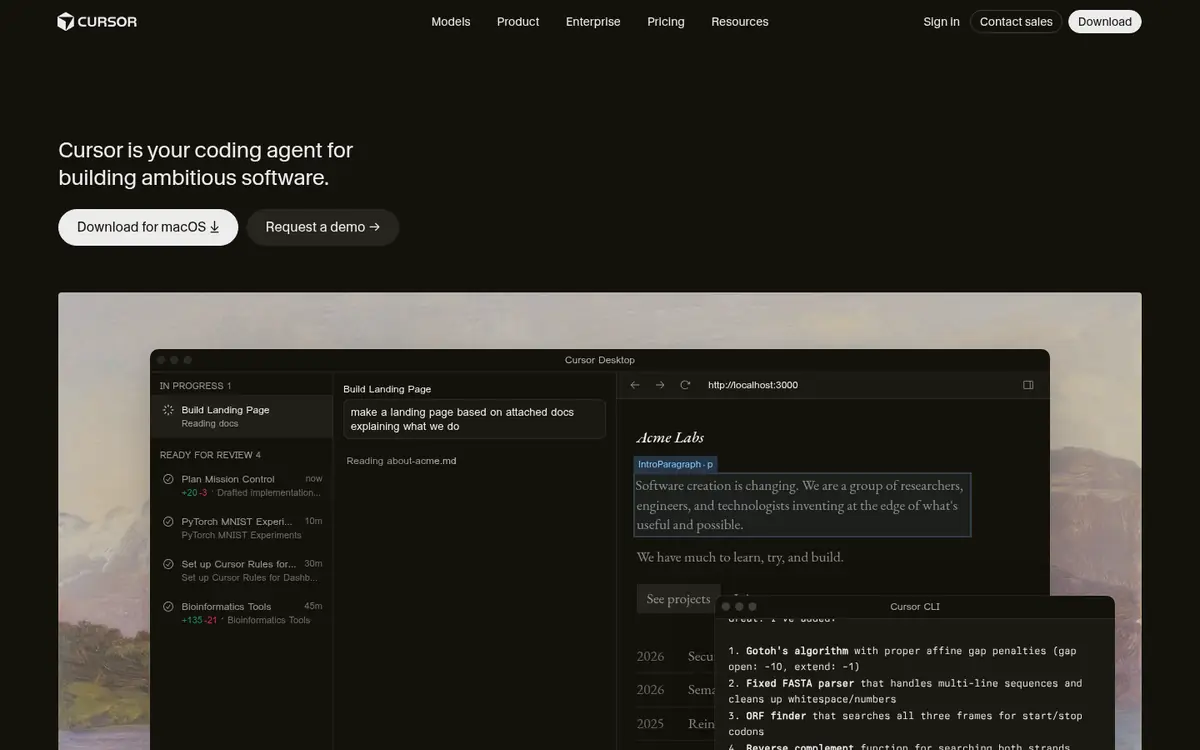This screenshot has height=750, width=1200.
Task: Open the Models menu
Action: click(451, 22)
